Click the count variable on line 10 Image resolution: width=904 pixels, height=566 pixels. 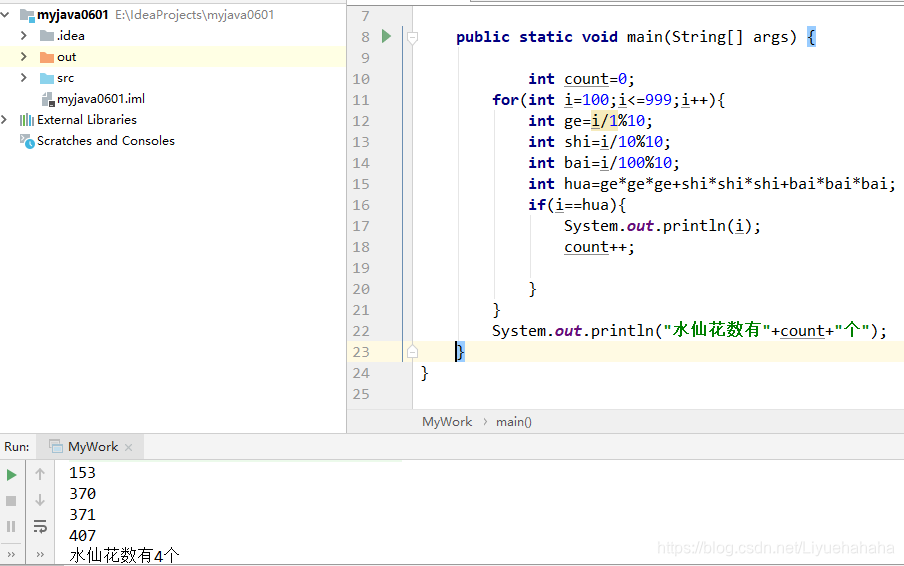click(x=586, y=79)
